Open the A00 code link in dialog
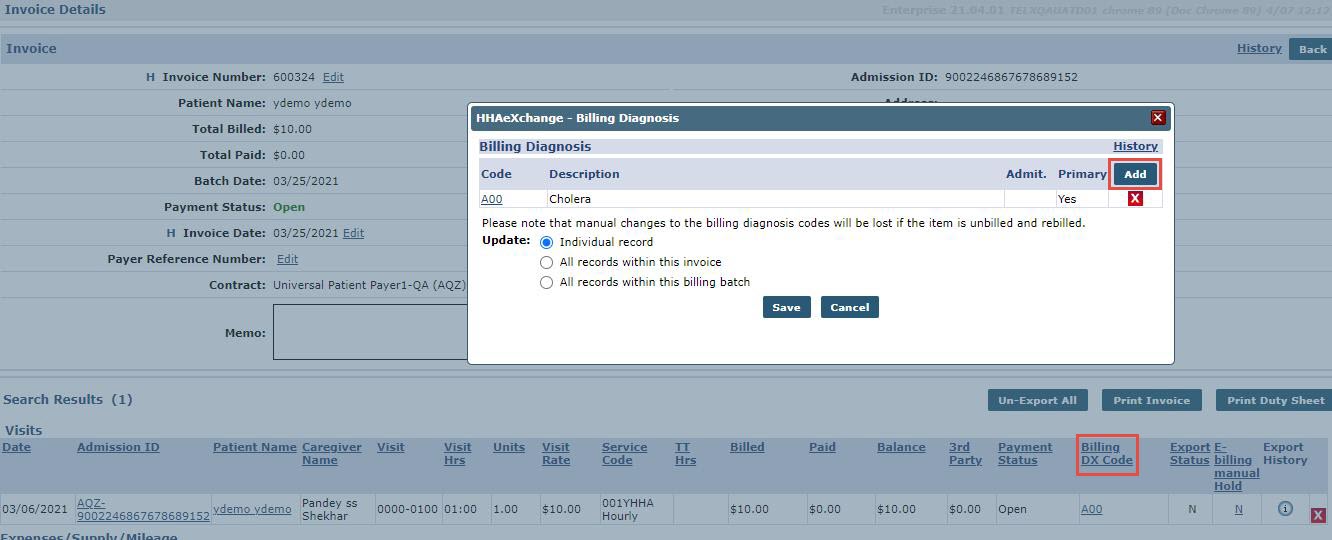The image size is (1332, 540). point(492,199)
